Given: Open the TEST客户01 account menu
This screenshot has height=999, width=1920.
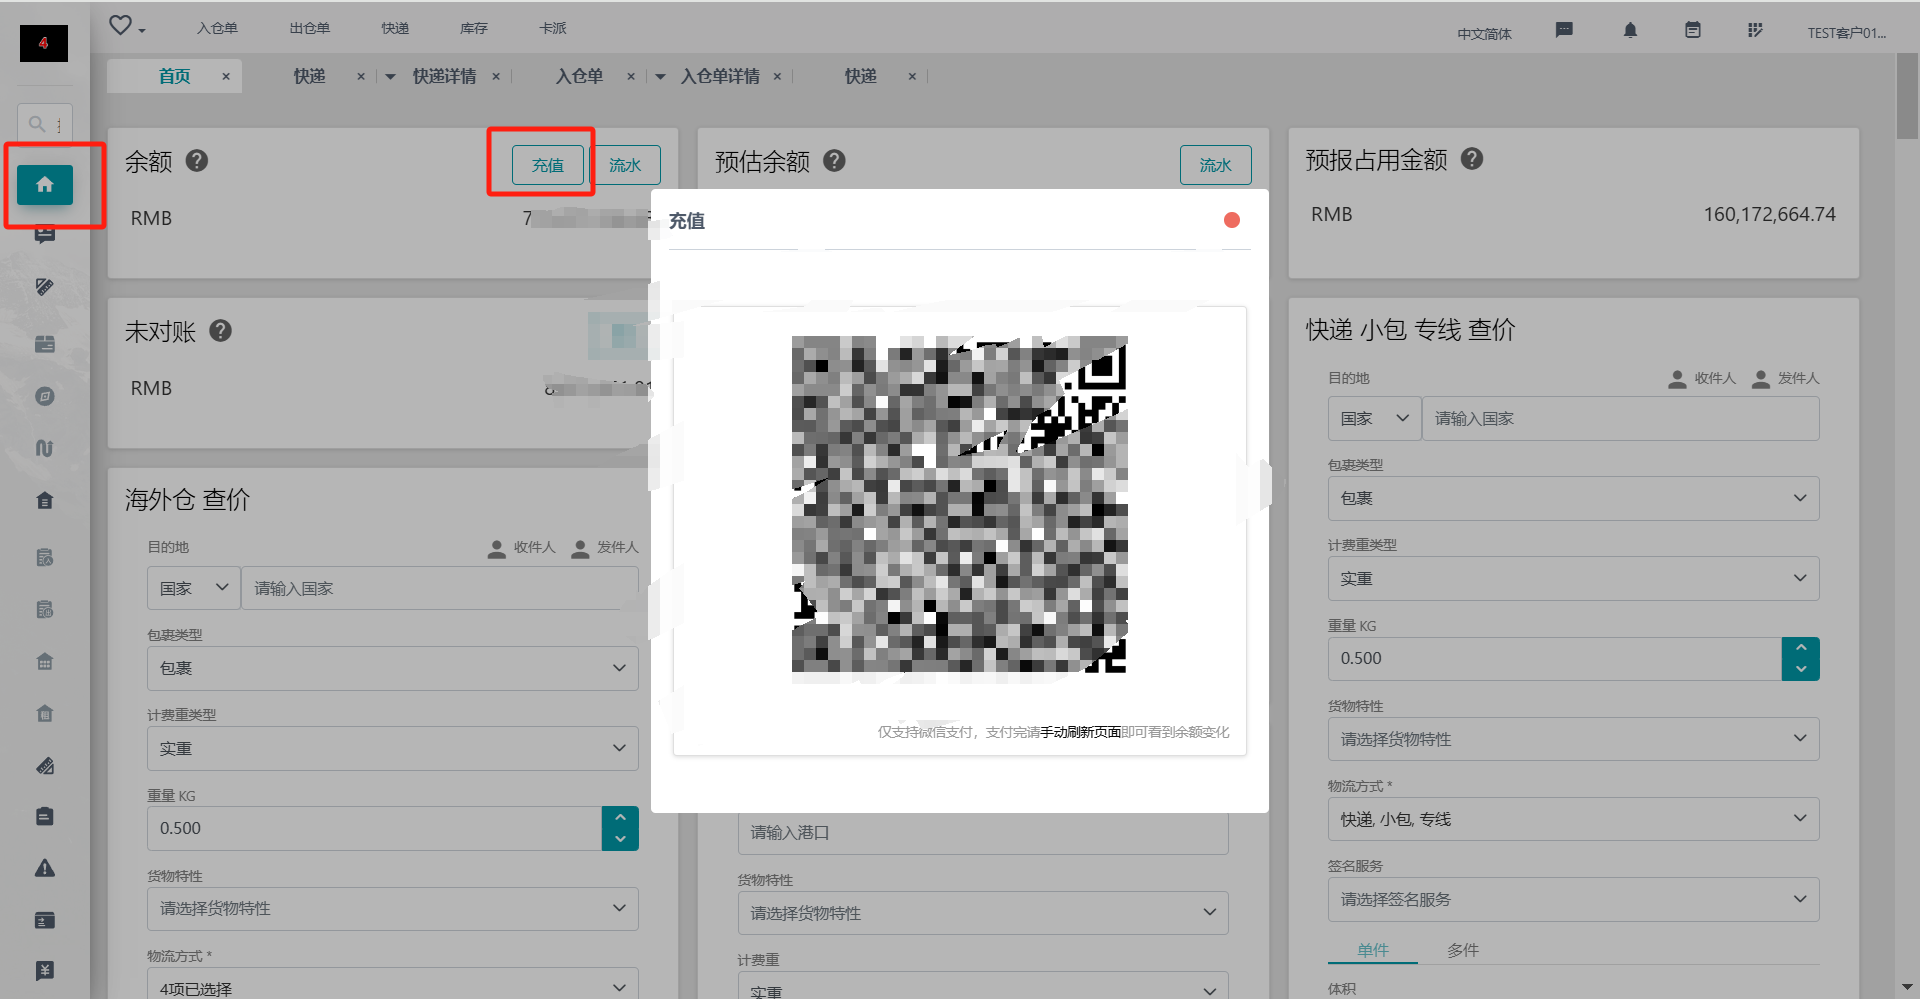Looking at the screenshot, I should tap(1846, 33).
